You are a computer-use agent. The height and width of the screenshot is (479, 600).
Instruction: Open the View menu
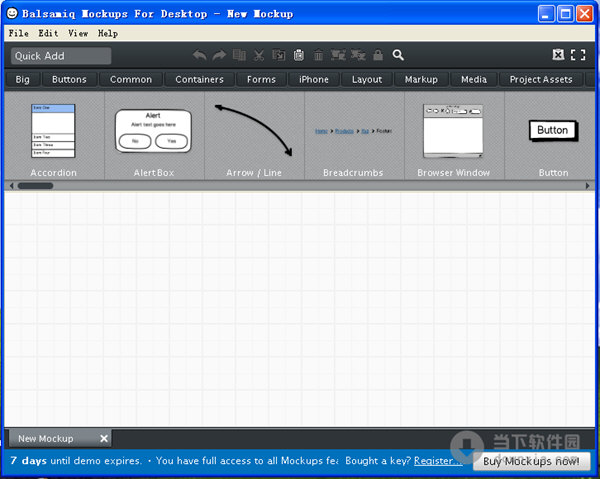click(78, 33)
